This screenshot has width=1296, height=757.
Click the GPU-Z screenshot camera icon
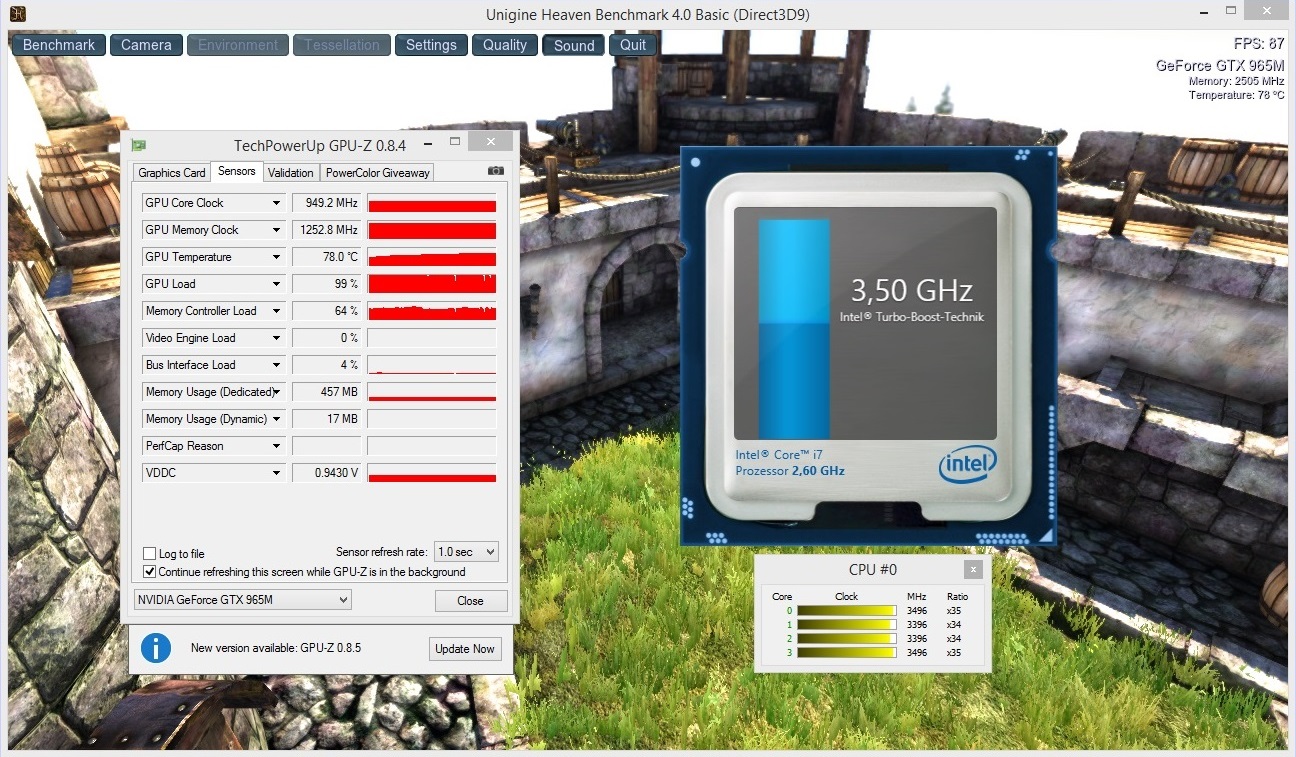tap(495, 171)
